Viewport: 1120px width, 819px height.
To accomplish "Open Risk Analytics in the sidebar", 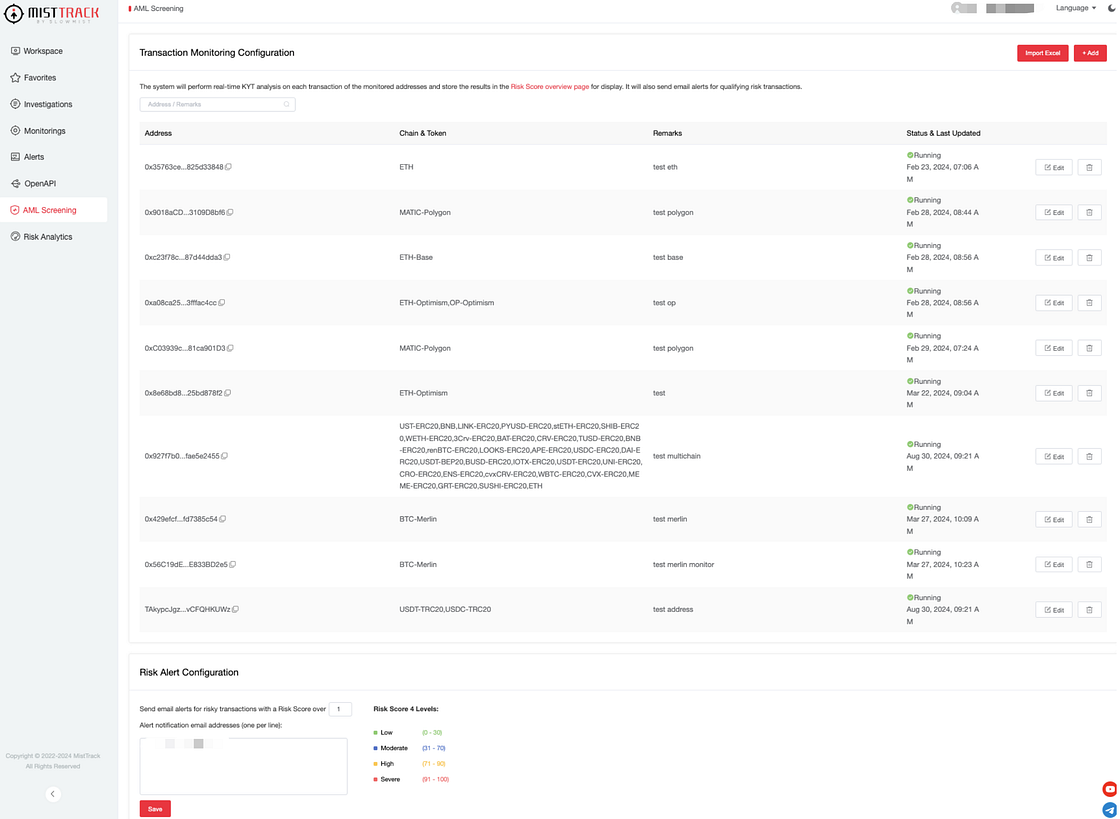I will [48, 237].
